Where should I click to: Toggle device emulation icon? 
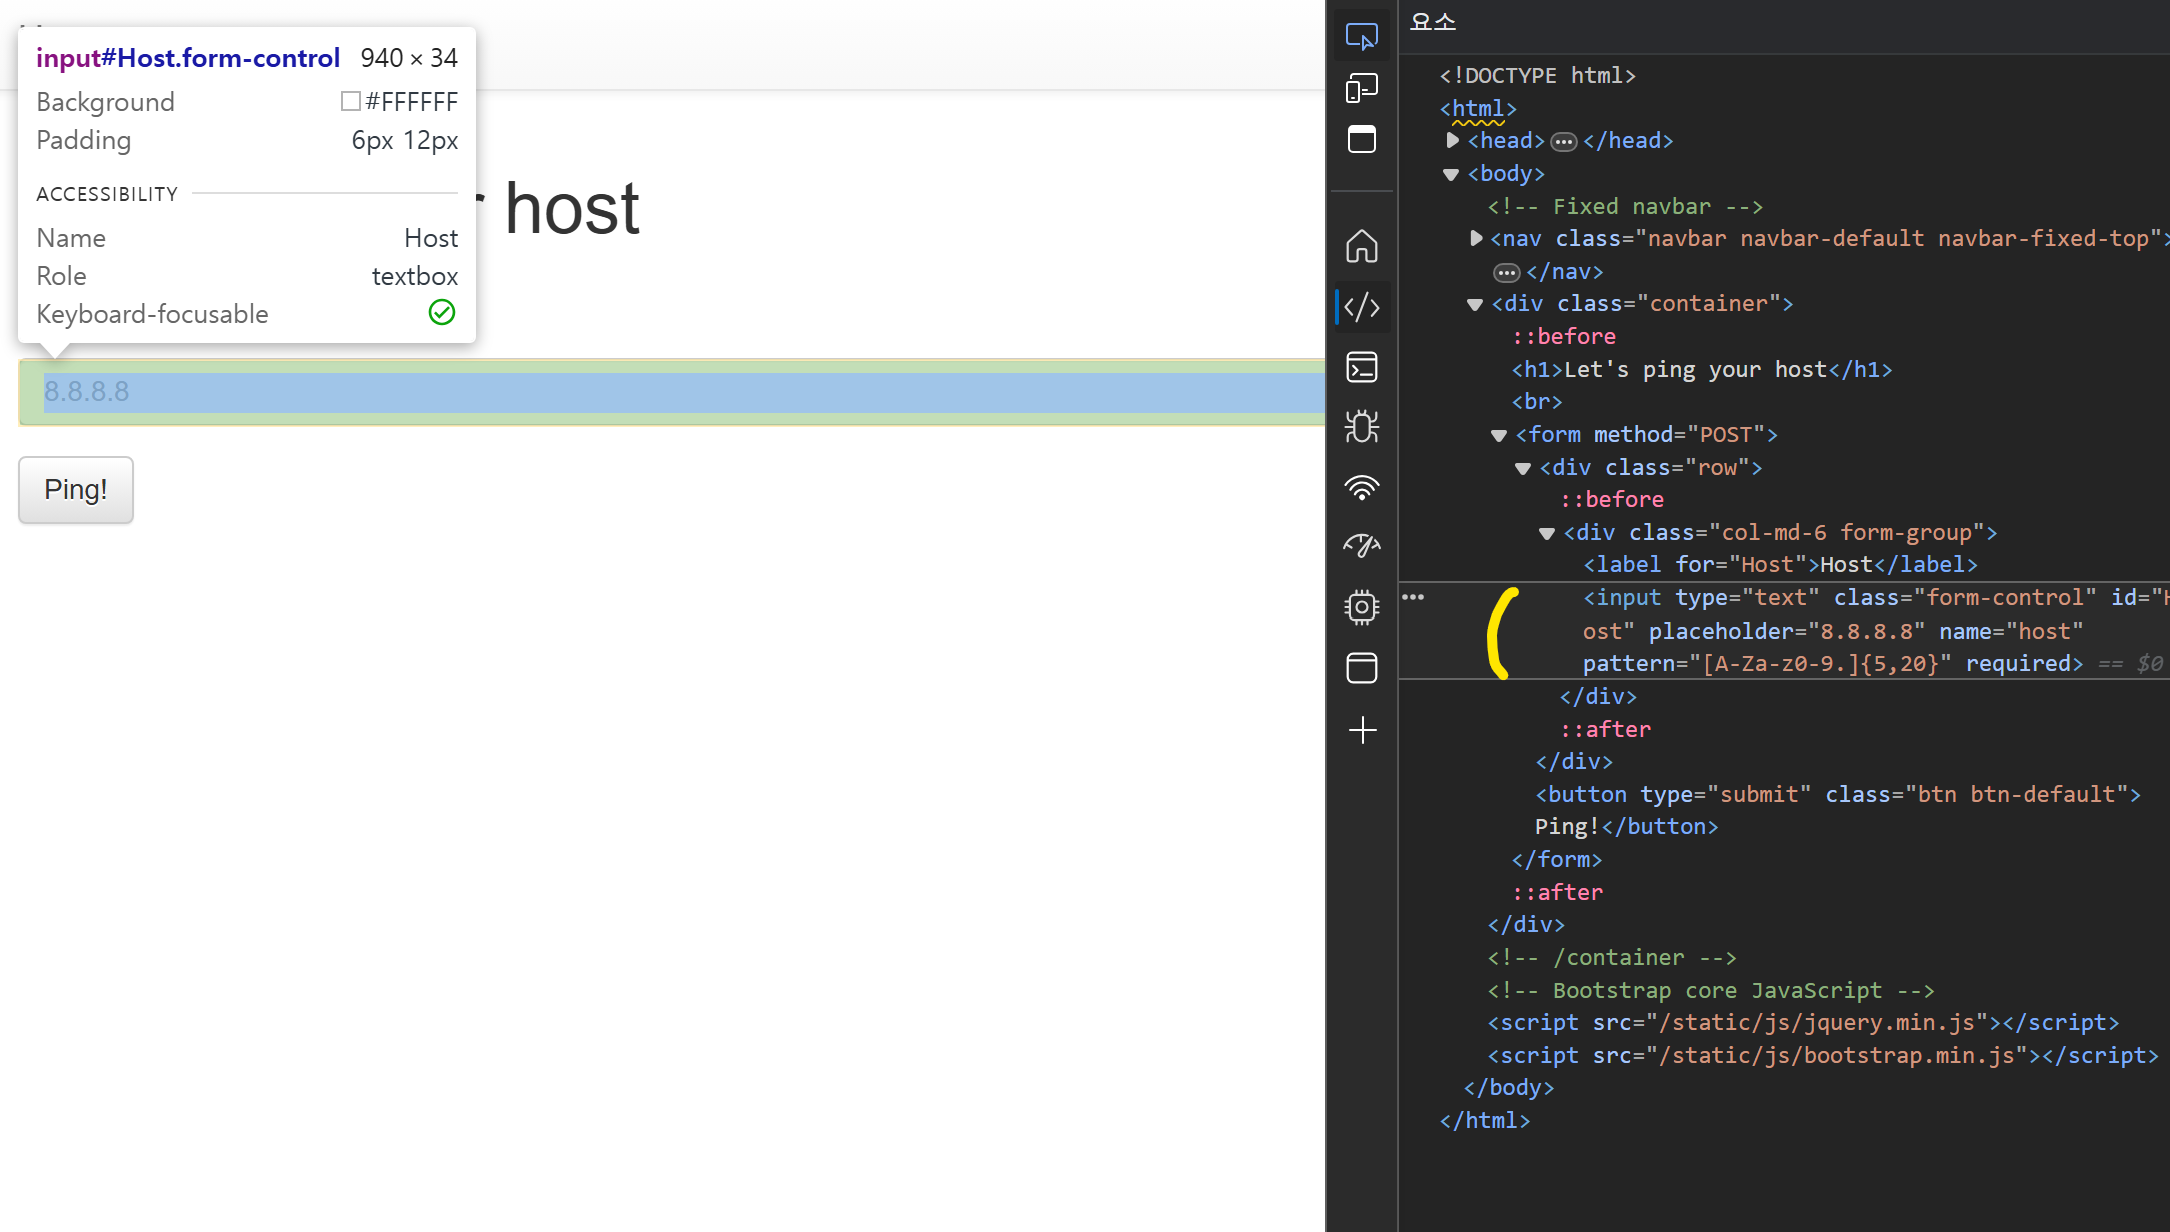[x=1362, y=88]
